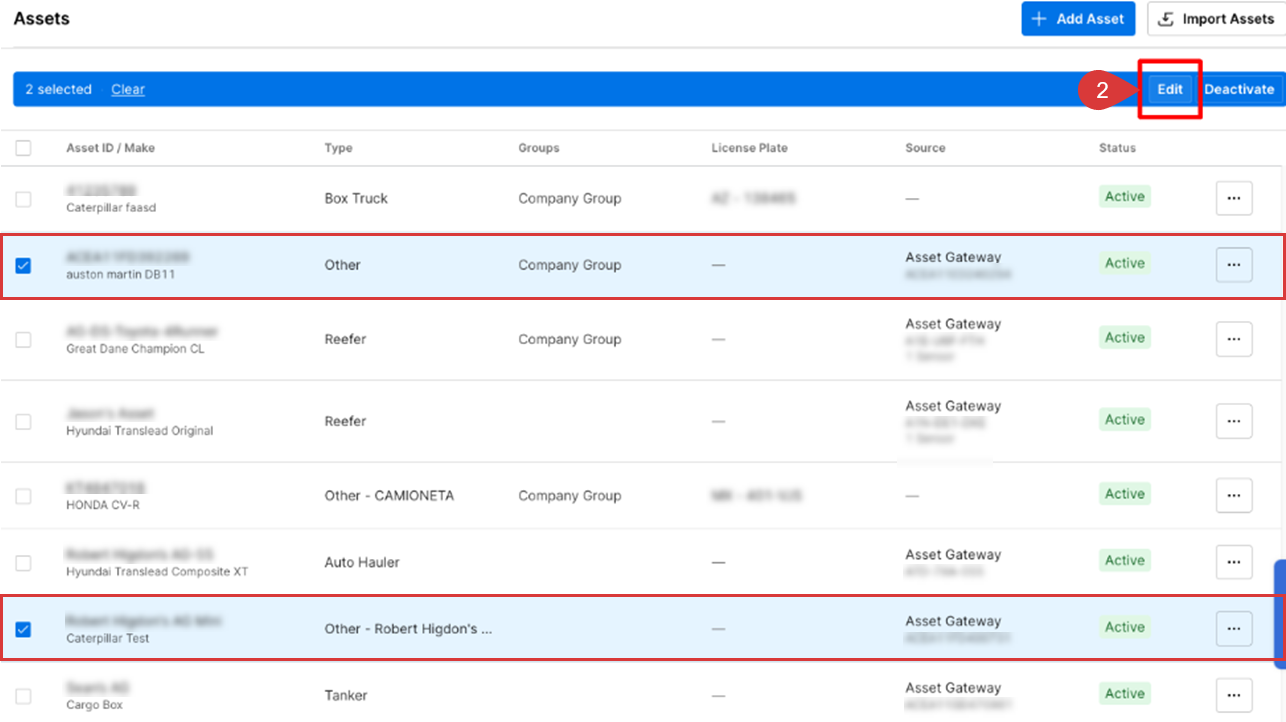The width and height of the screenshot is (1286, 722).
Task: Click Company Group in HONDA CV-R row
Action: (x=569, y=495)
